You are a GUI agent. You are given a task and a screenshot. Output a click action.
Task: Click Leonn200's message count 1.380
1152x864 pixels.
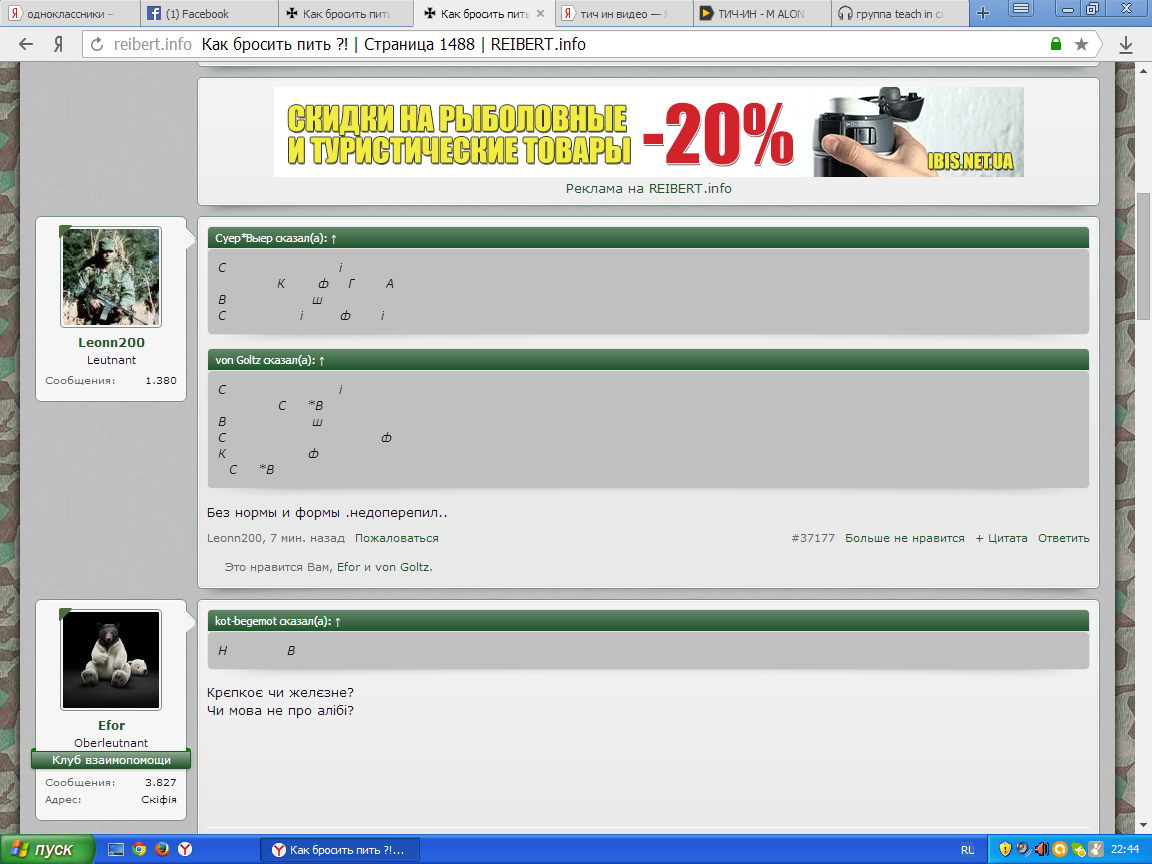(x=161, y=381)
